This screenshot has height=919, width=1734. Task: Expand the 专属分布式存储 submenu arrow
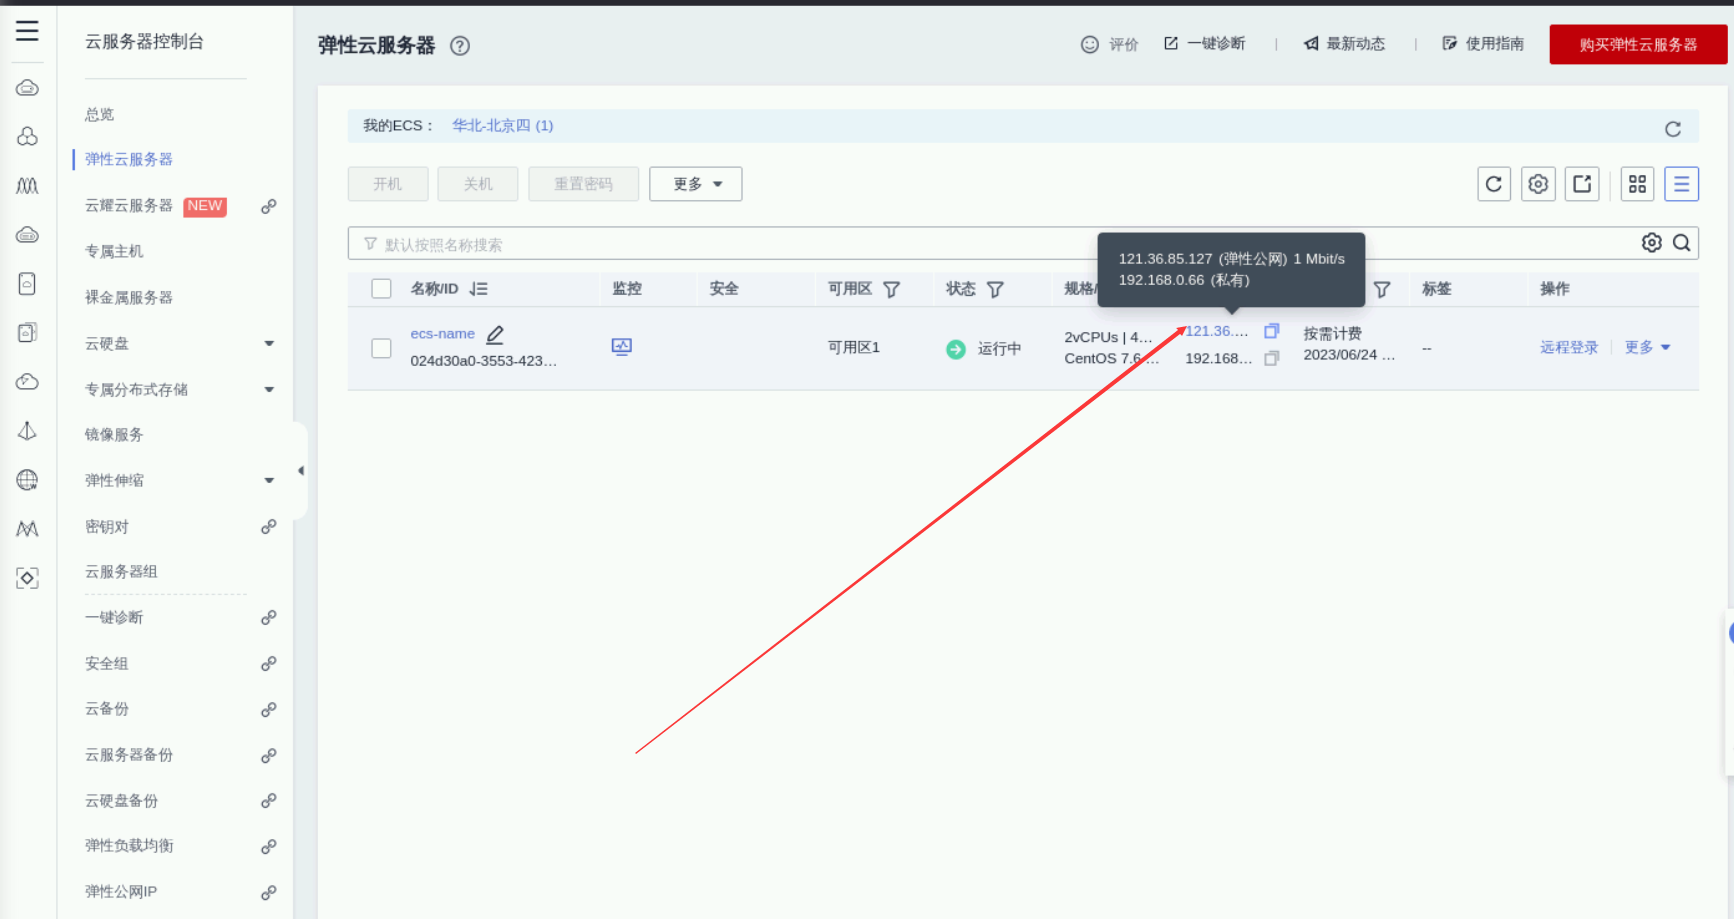click(269, 390)
